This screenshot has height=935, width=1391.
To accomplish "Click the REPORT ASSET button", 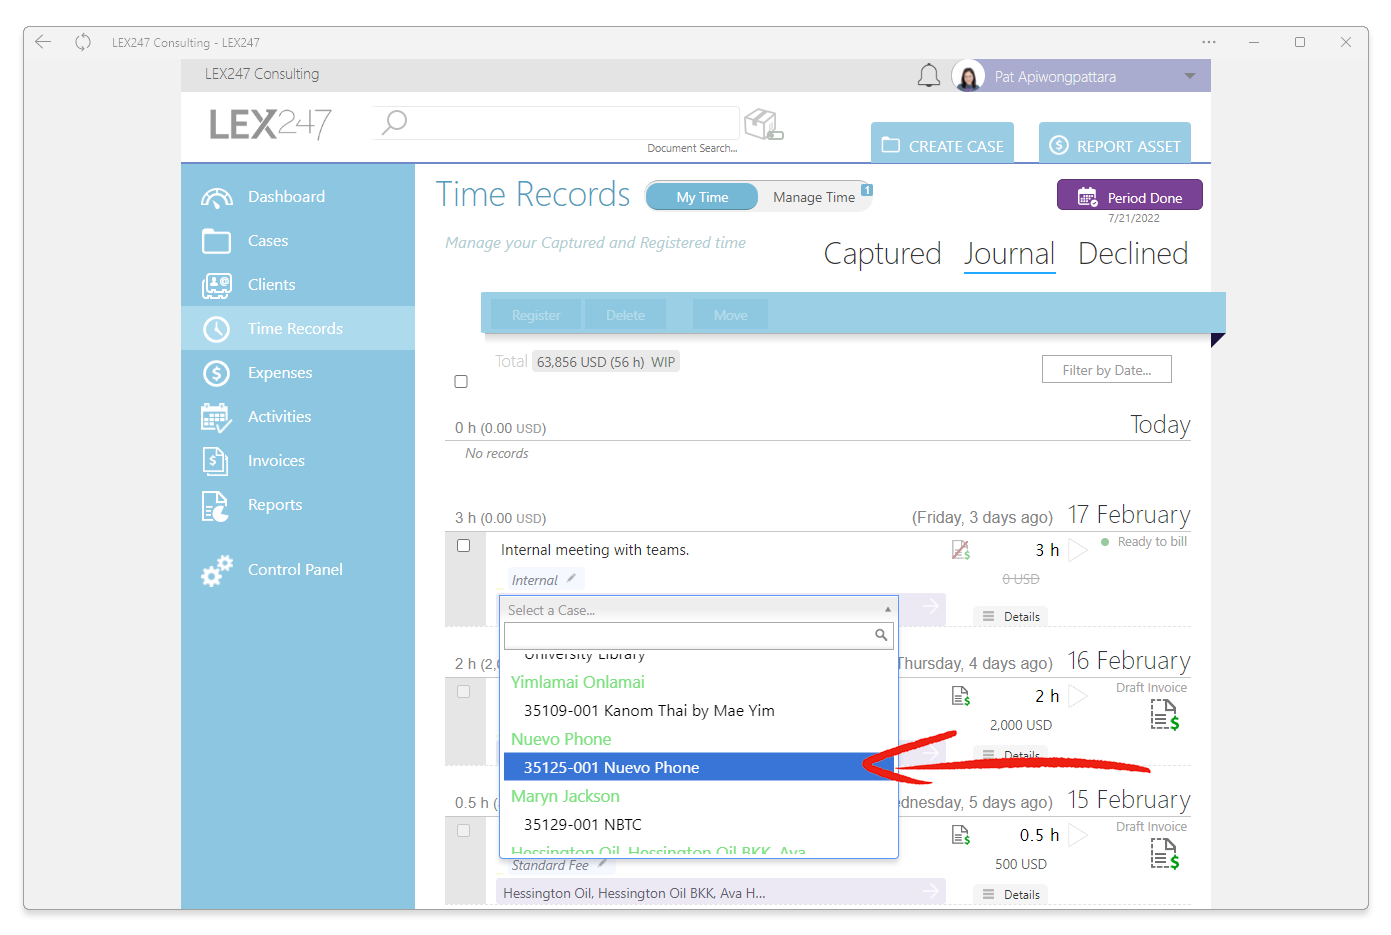I will (x=1115, y=145).
